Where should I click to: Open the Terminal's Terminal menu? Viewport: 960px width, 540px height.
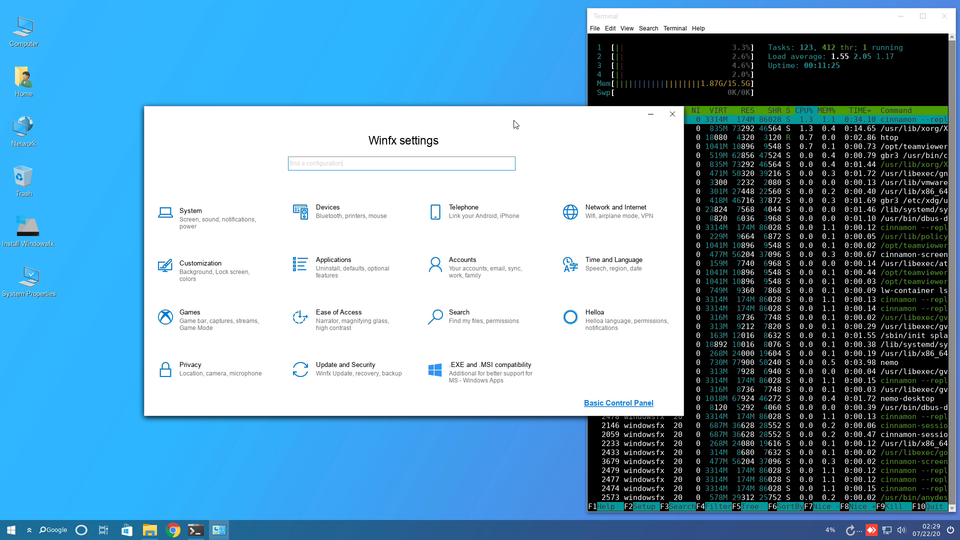tap(675, 29)
